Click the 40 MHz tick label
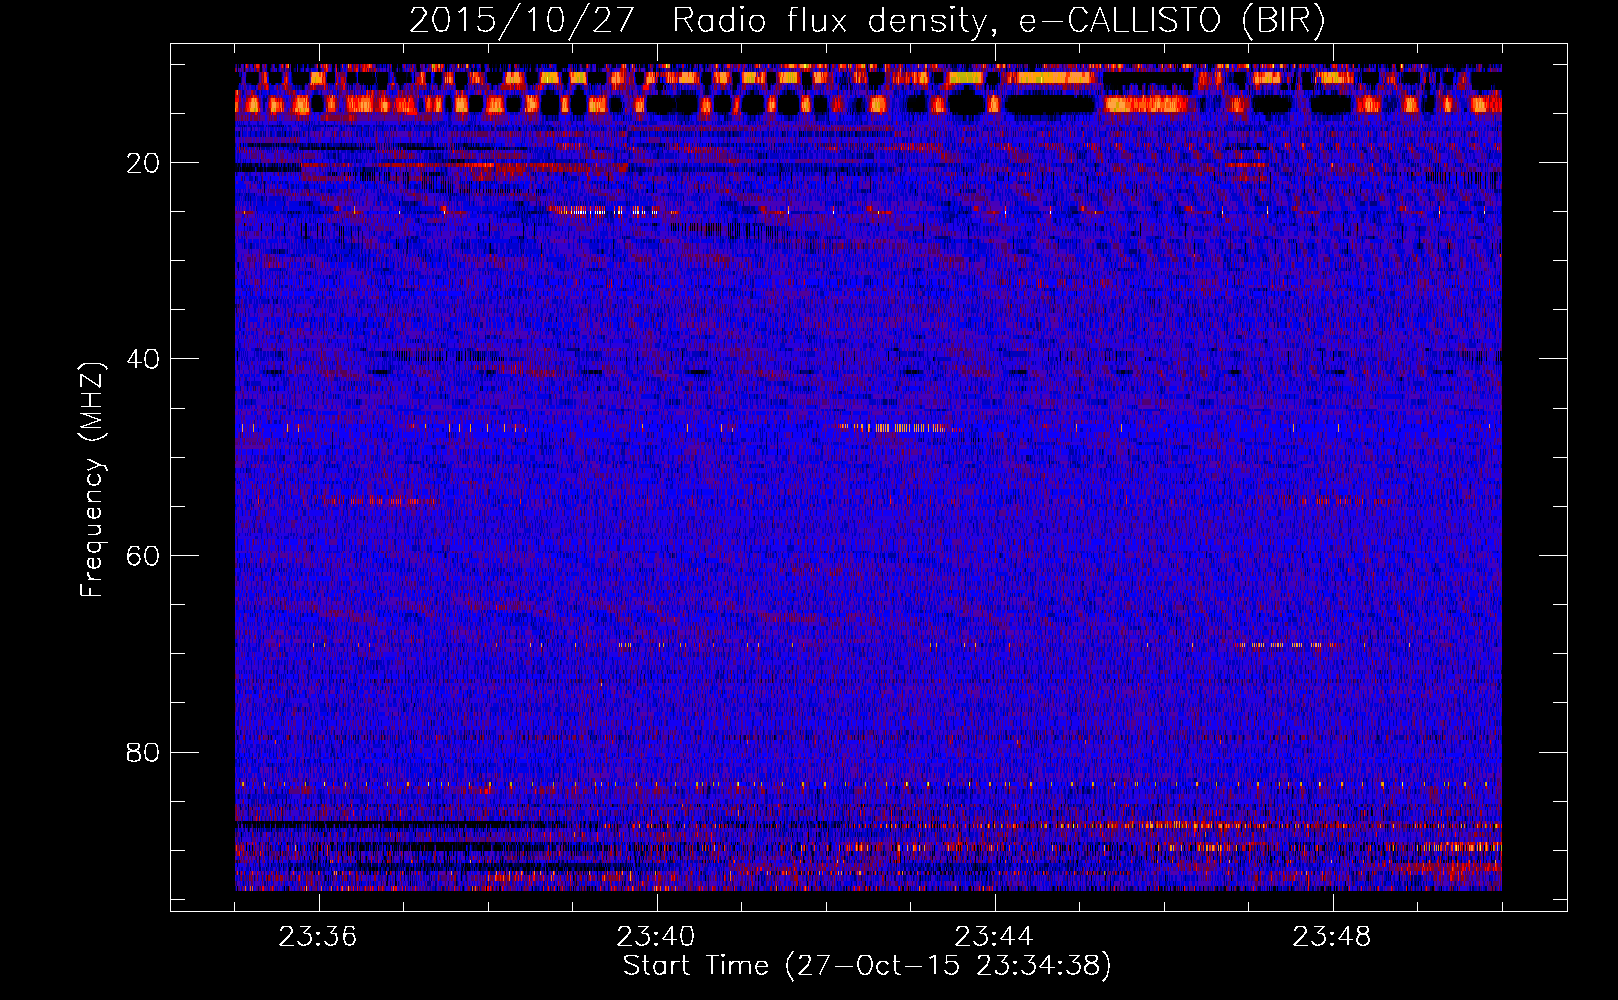Viewport: 1618px width, 1000px height. pyautogui.click(x=143, y=359)
